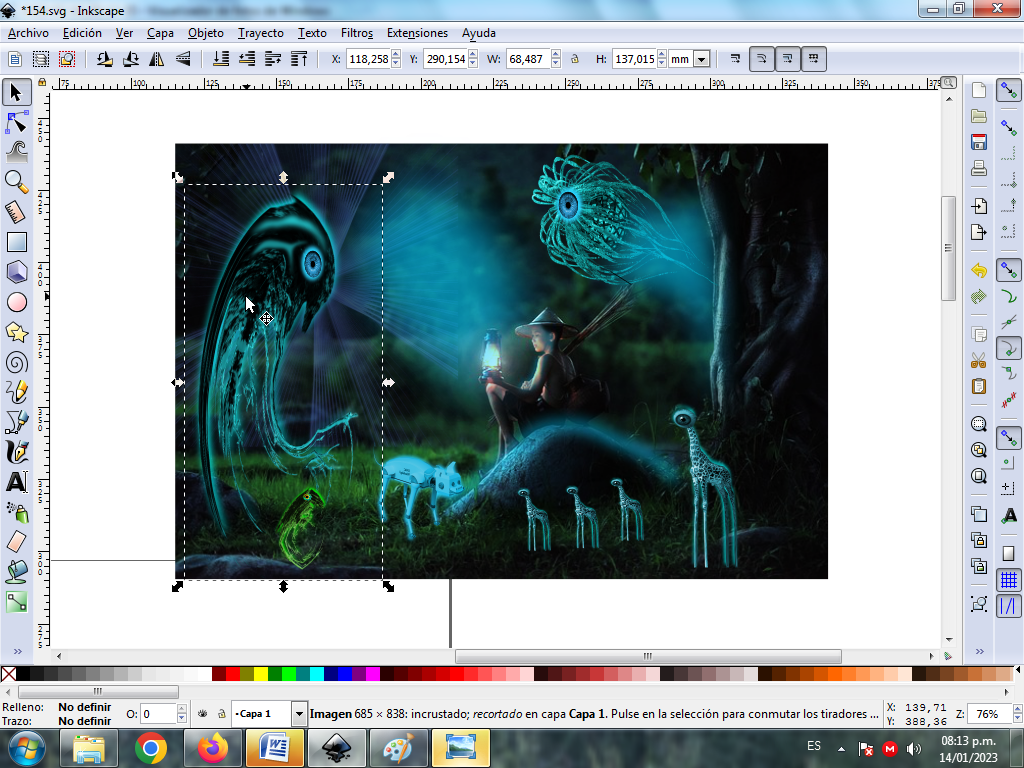The width and height of the screenshot is (1024, 768).
Task: Select the Rectangle drawing tool
Action: (x=16, y=242)
